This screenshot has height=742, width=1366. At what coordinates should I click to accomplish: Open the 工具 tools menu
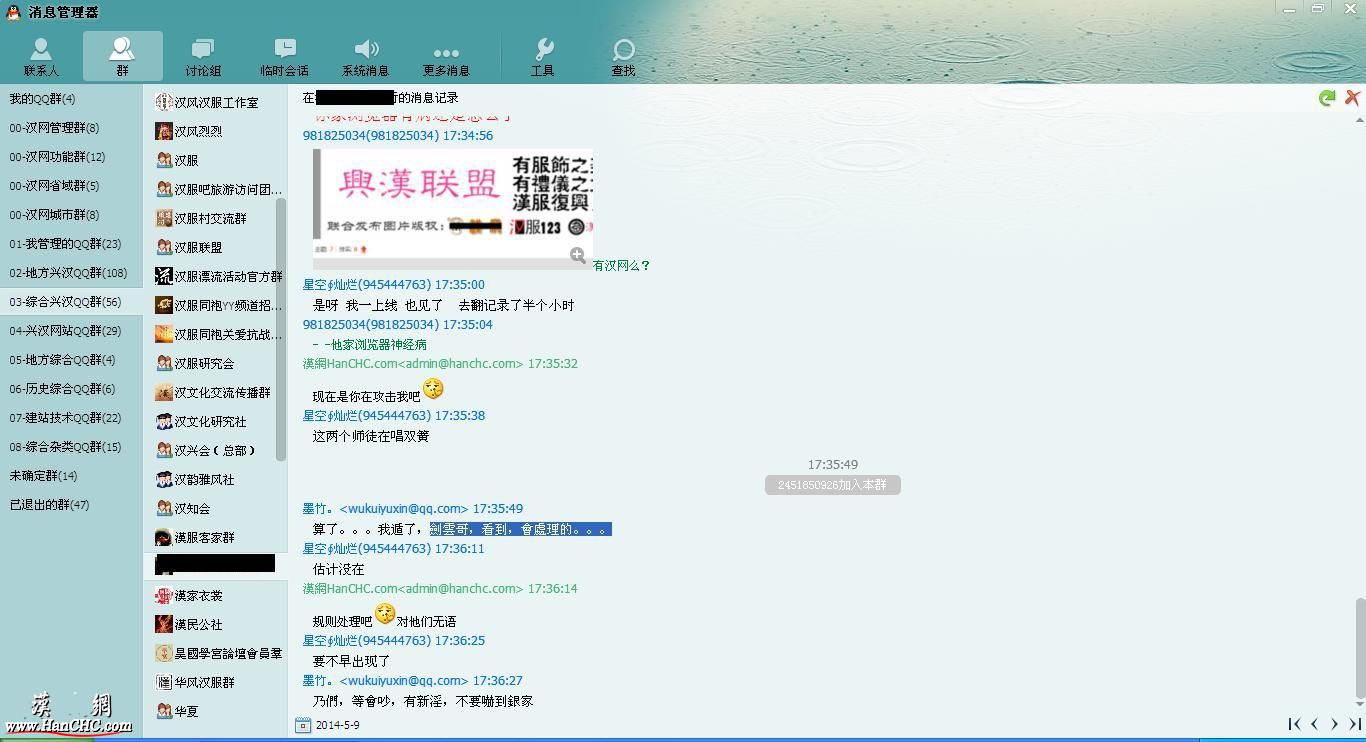[x=543, y=57]
